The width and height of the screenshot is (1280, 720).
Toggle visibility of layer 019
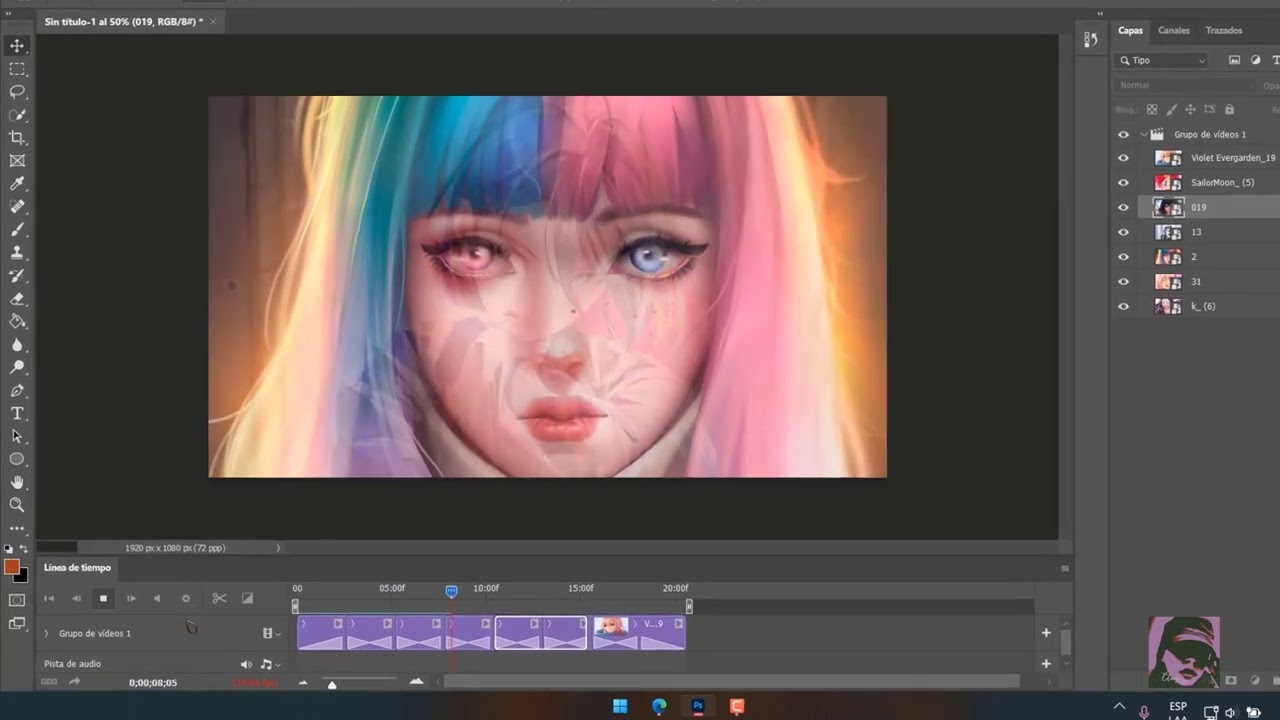point(1123,208)
